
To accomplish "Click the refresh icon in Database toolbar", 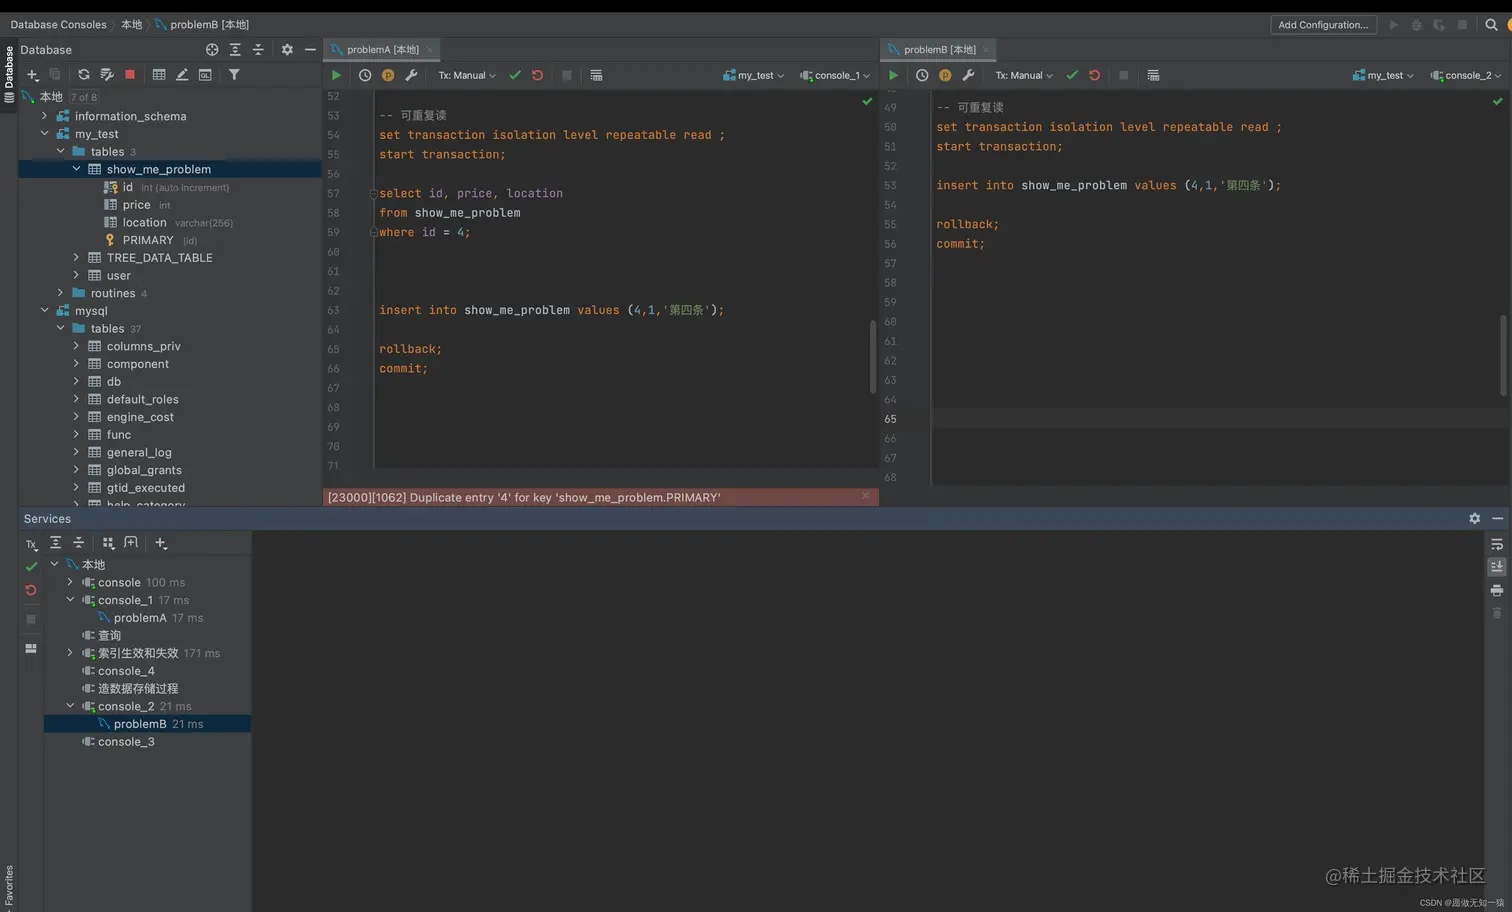I will (x=84, y=75).
